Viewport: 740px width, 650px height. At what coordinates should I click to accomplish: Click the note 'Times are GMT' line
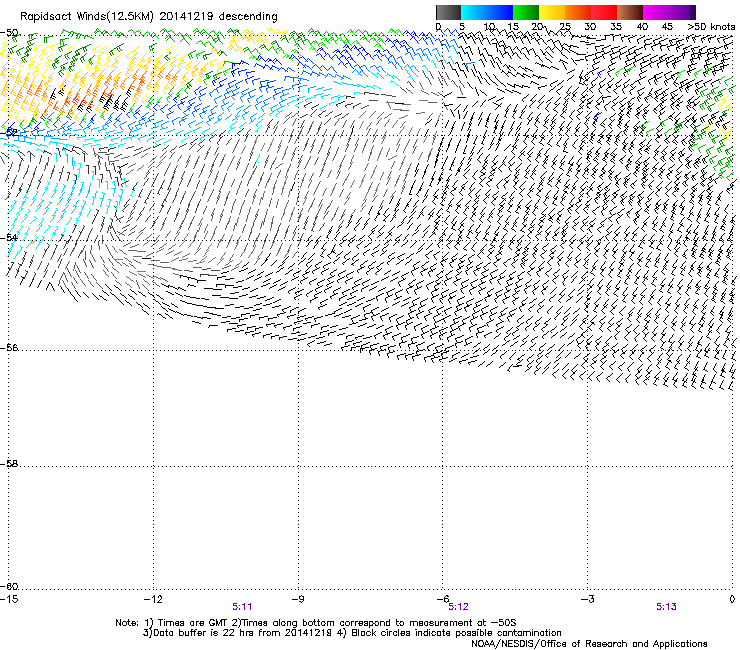click(316, 623)
